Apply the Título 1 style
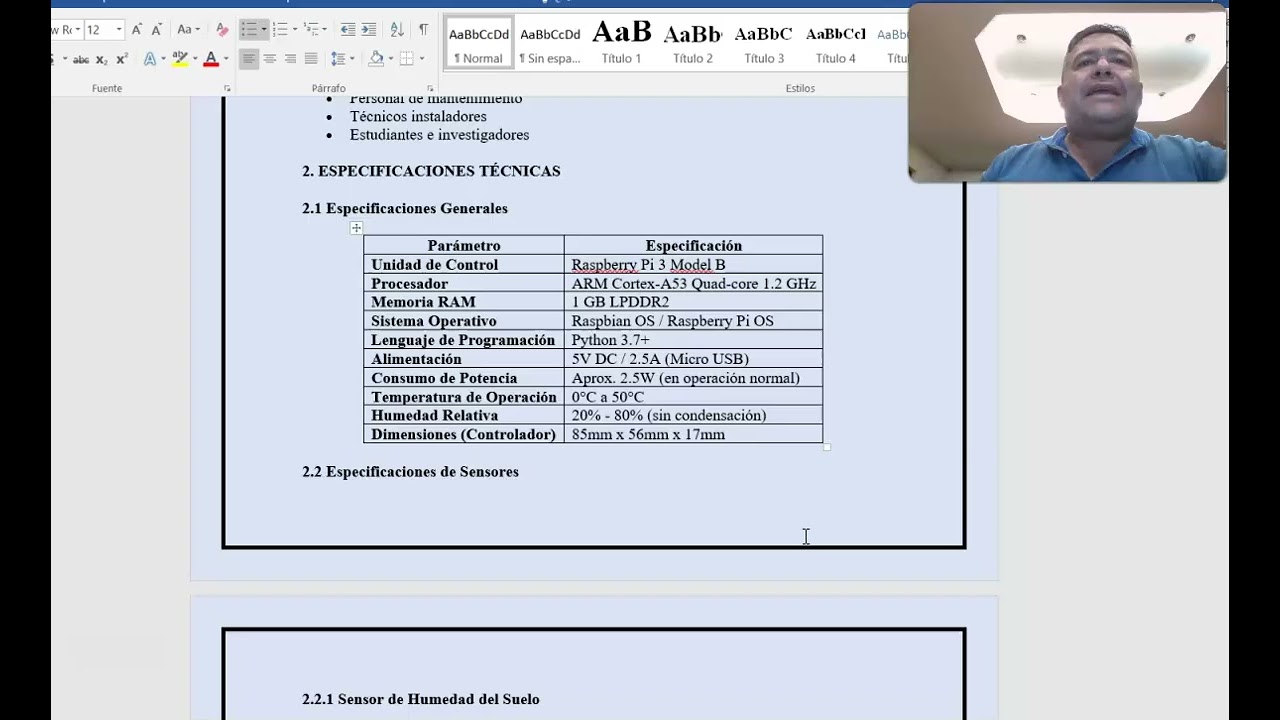Screen dimensions: 1280x720 tap(621, 43)
